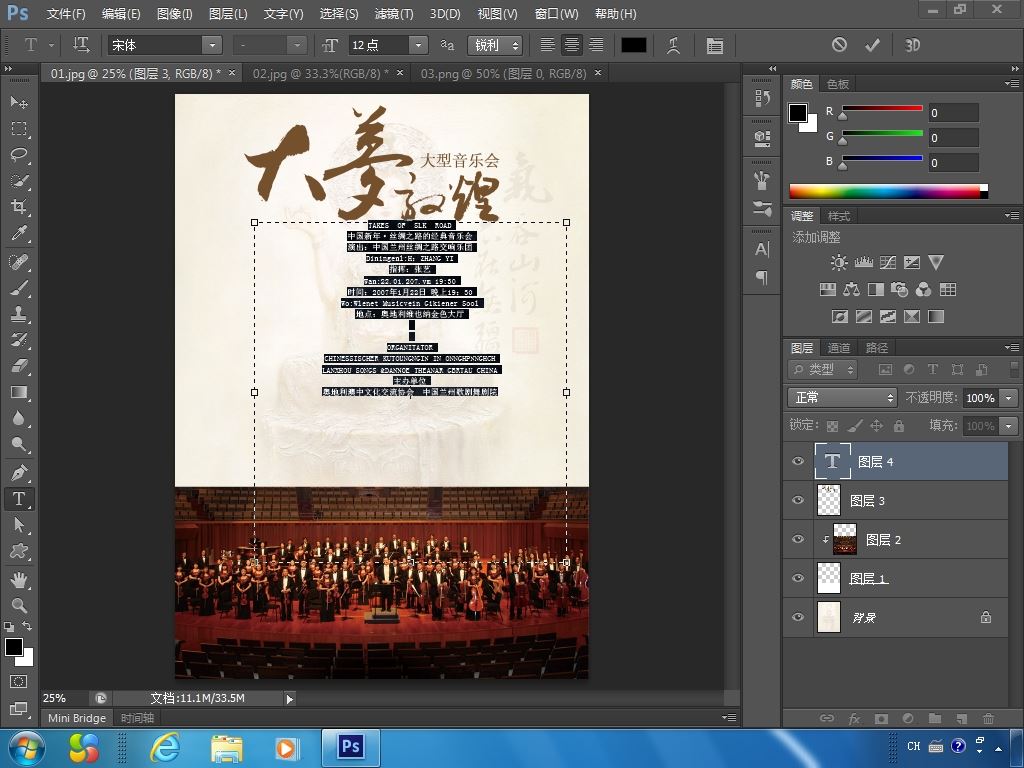Image resolution: width=1024 pixels, height=768 pixels.
Task: Toggle text orientation
Action: 81,44
